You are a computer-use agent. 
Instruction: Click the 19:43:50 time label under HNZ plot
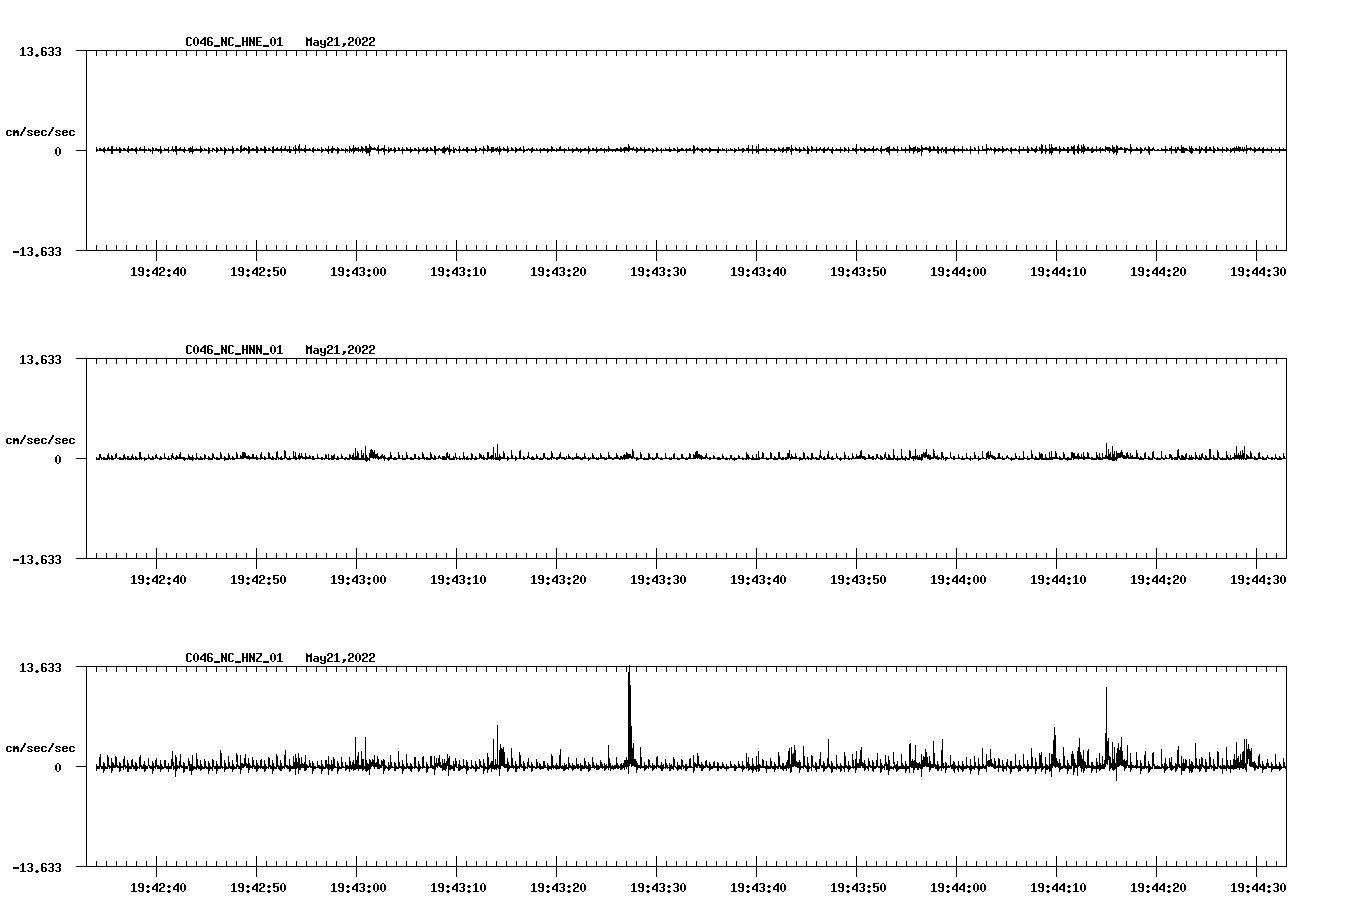pyautogui.click(x=858, y=888)
